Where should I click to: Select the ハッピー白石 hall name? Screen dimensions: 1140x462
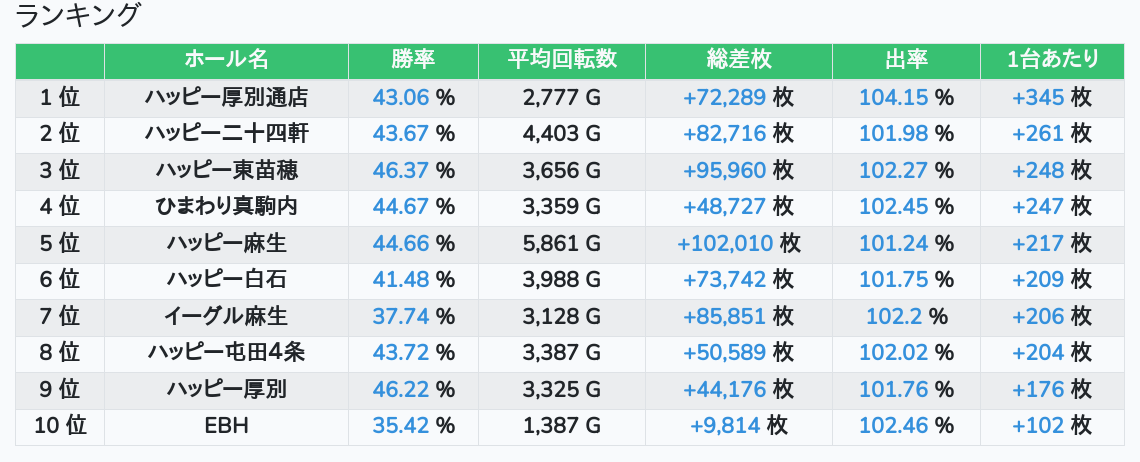click(x=226, y=280)
